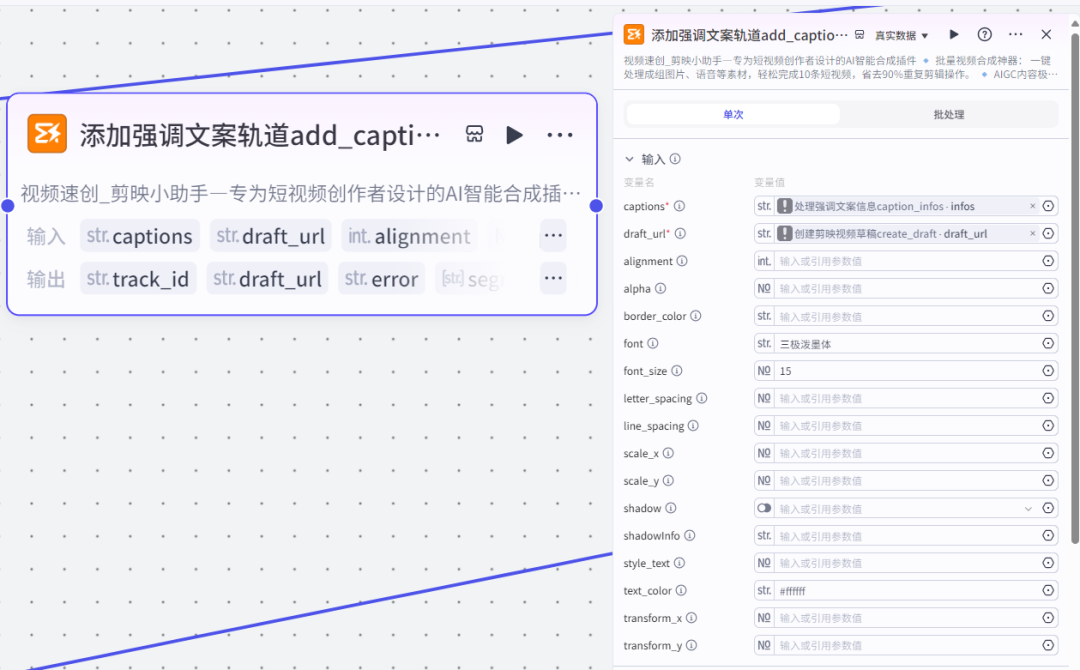Remove the draft_url variable reference
The width and height of the screenshot is (1080, 670).
pyautogui.click(x=1032, y=233)
